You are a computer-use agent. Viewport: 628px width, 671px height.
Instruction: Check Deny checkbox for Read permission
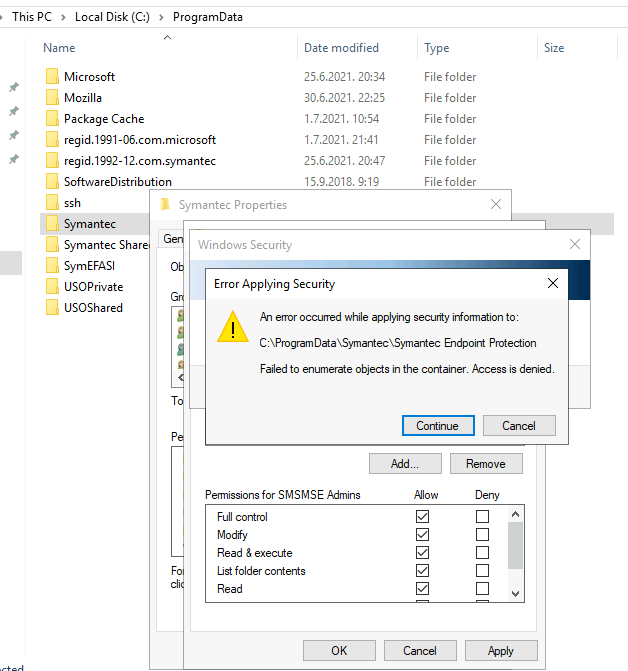pyautogui.click(x=483, y=588)
